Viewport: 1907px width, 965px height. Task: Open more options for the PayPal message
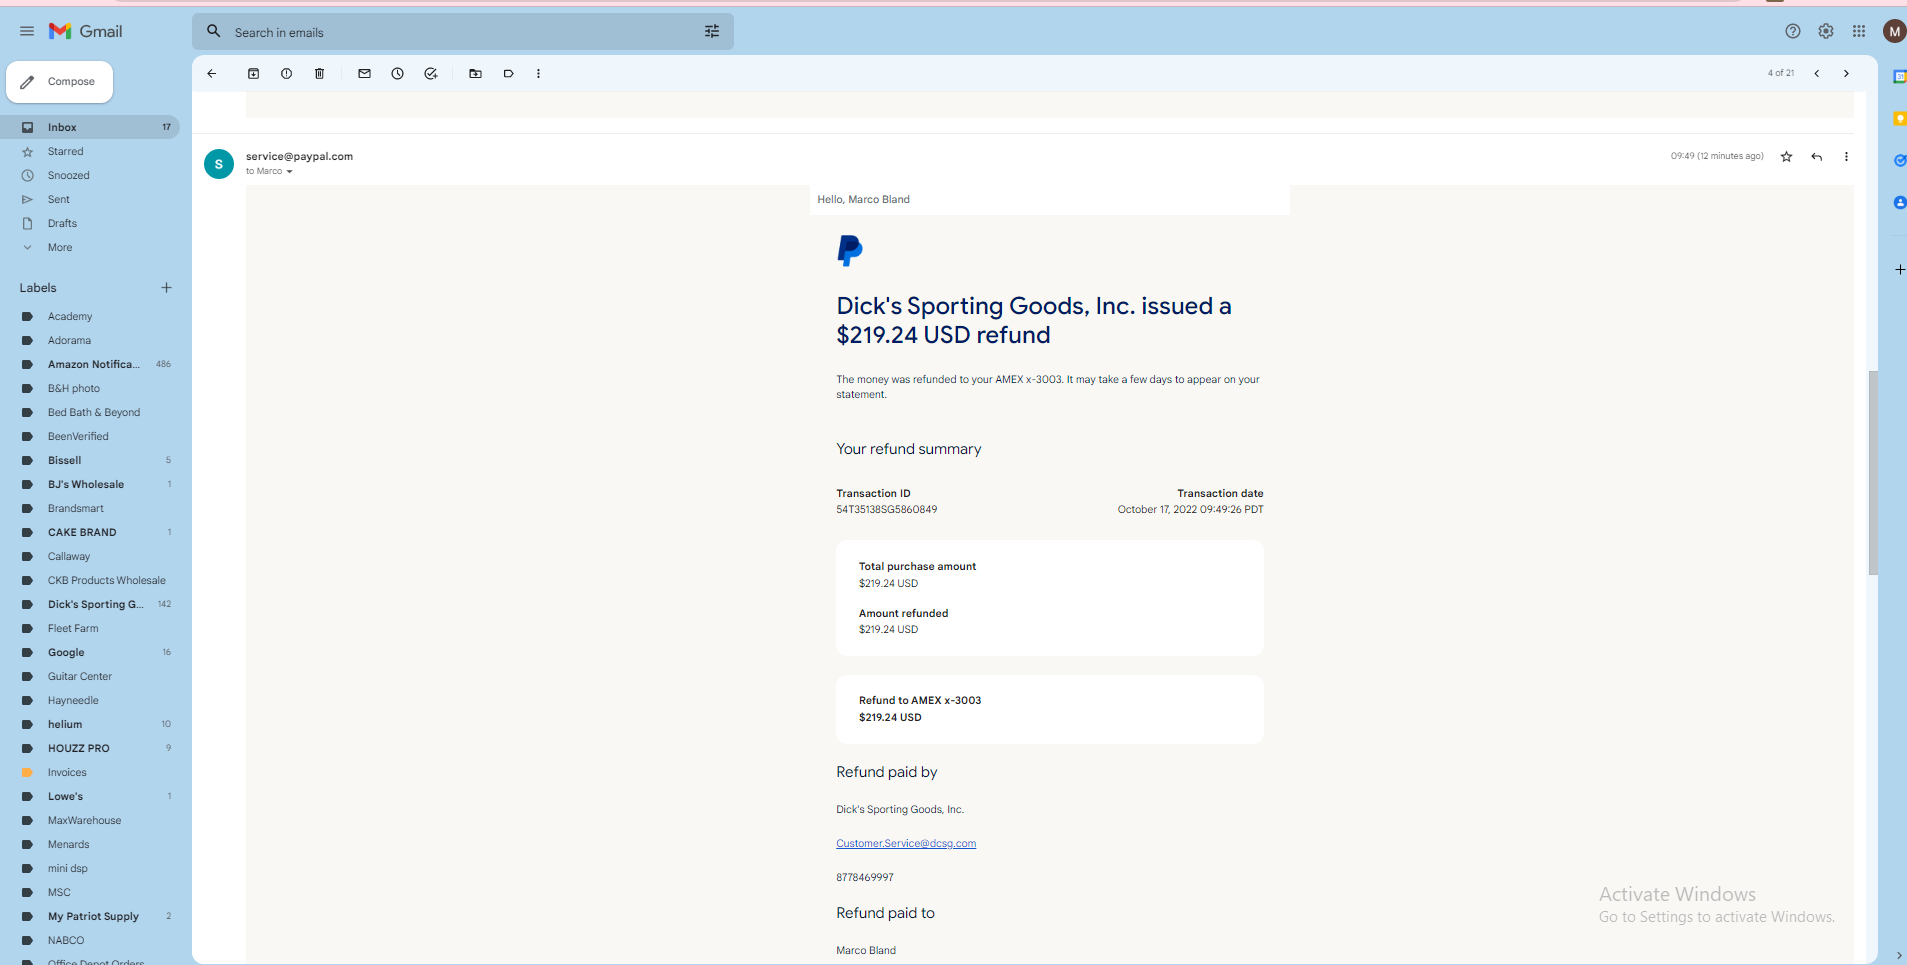click(x=1847, y=156)
